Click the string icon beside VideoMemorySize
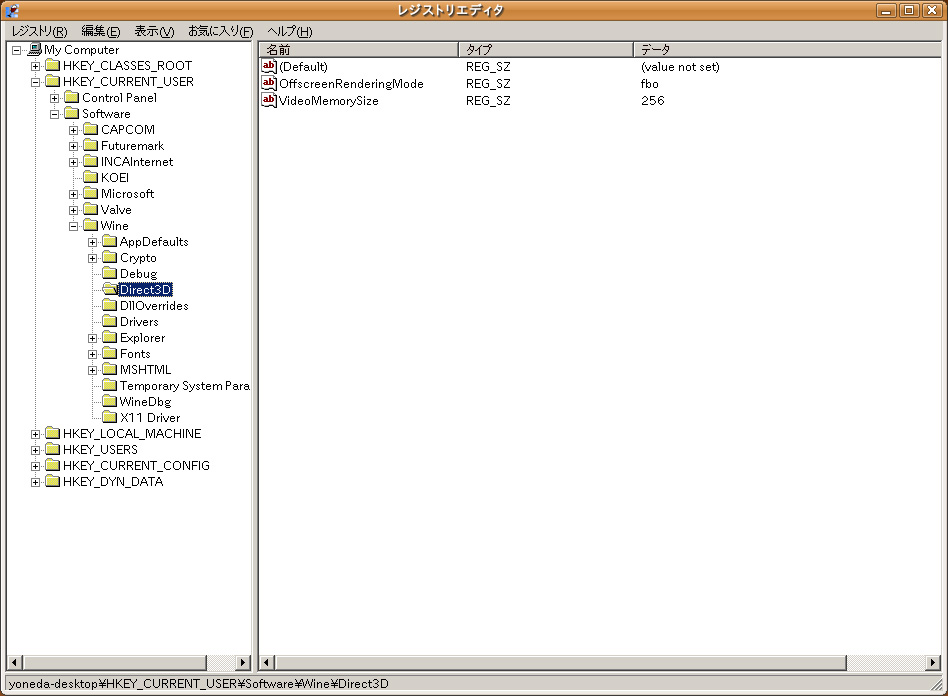The height and width of the screenshot is (696, 948). pos(269,100)
